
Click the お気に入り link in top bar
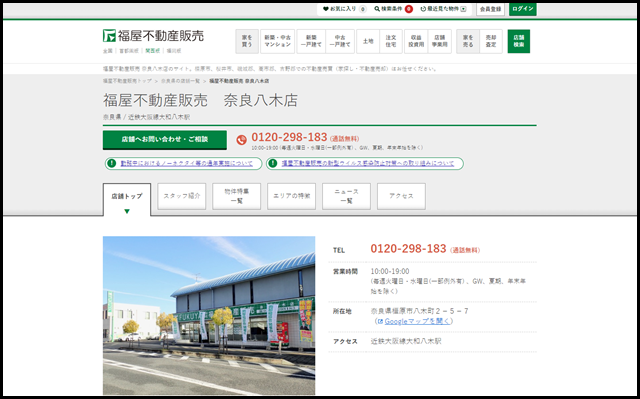click(343, 9)
